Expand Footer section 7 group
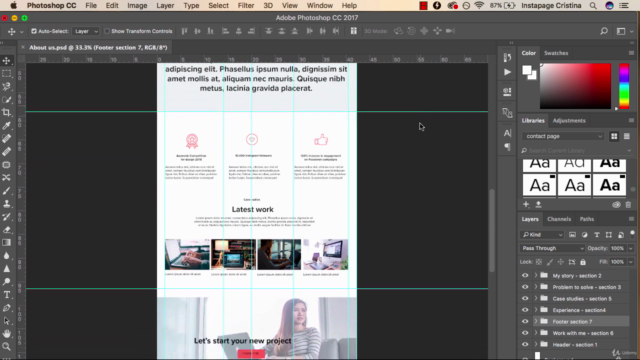640x360 pixels. (x=536, y=322)
